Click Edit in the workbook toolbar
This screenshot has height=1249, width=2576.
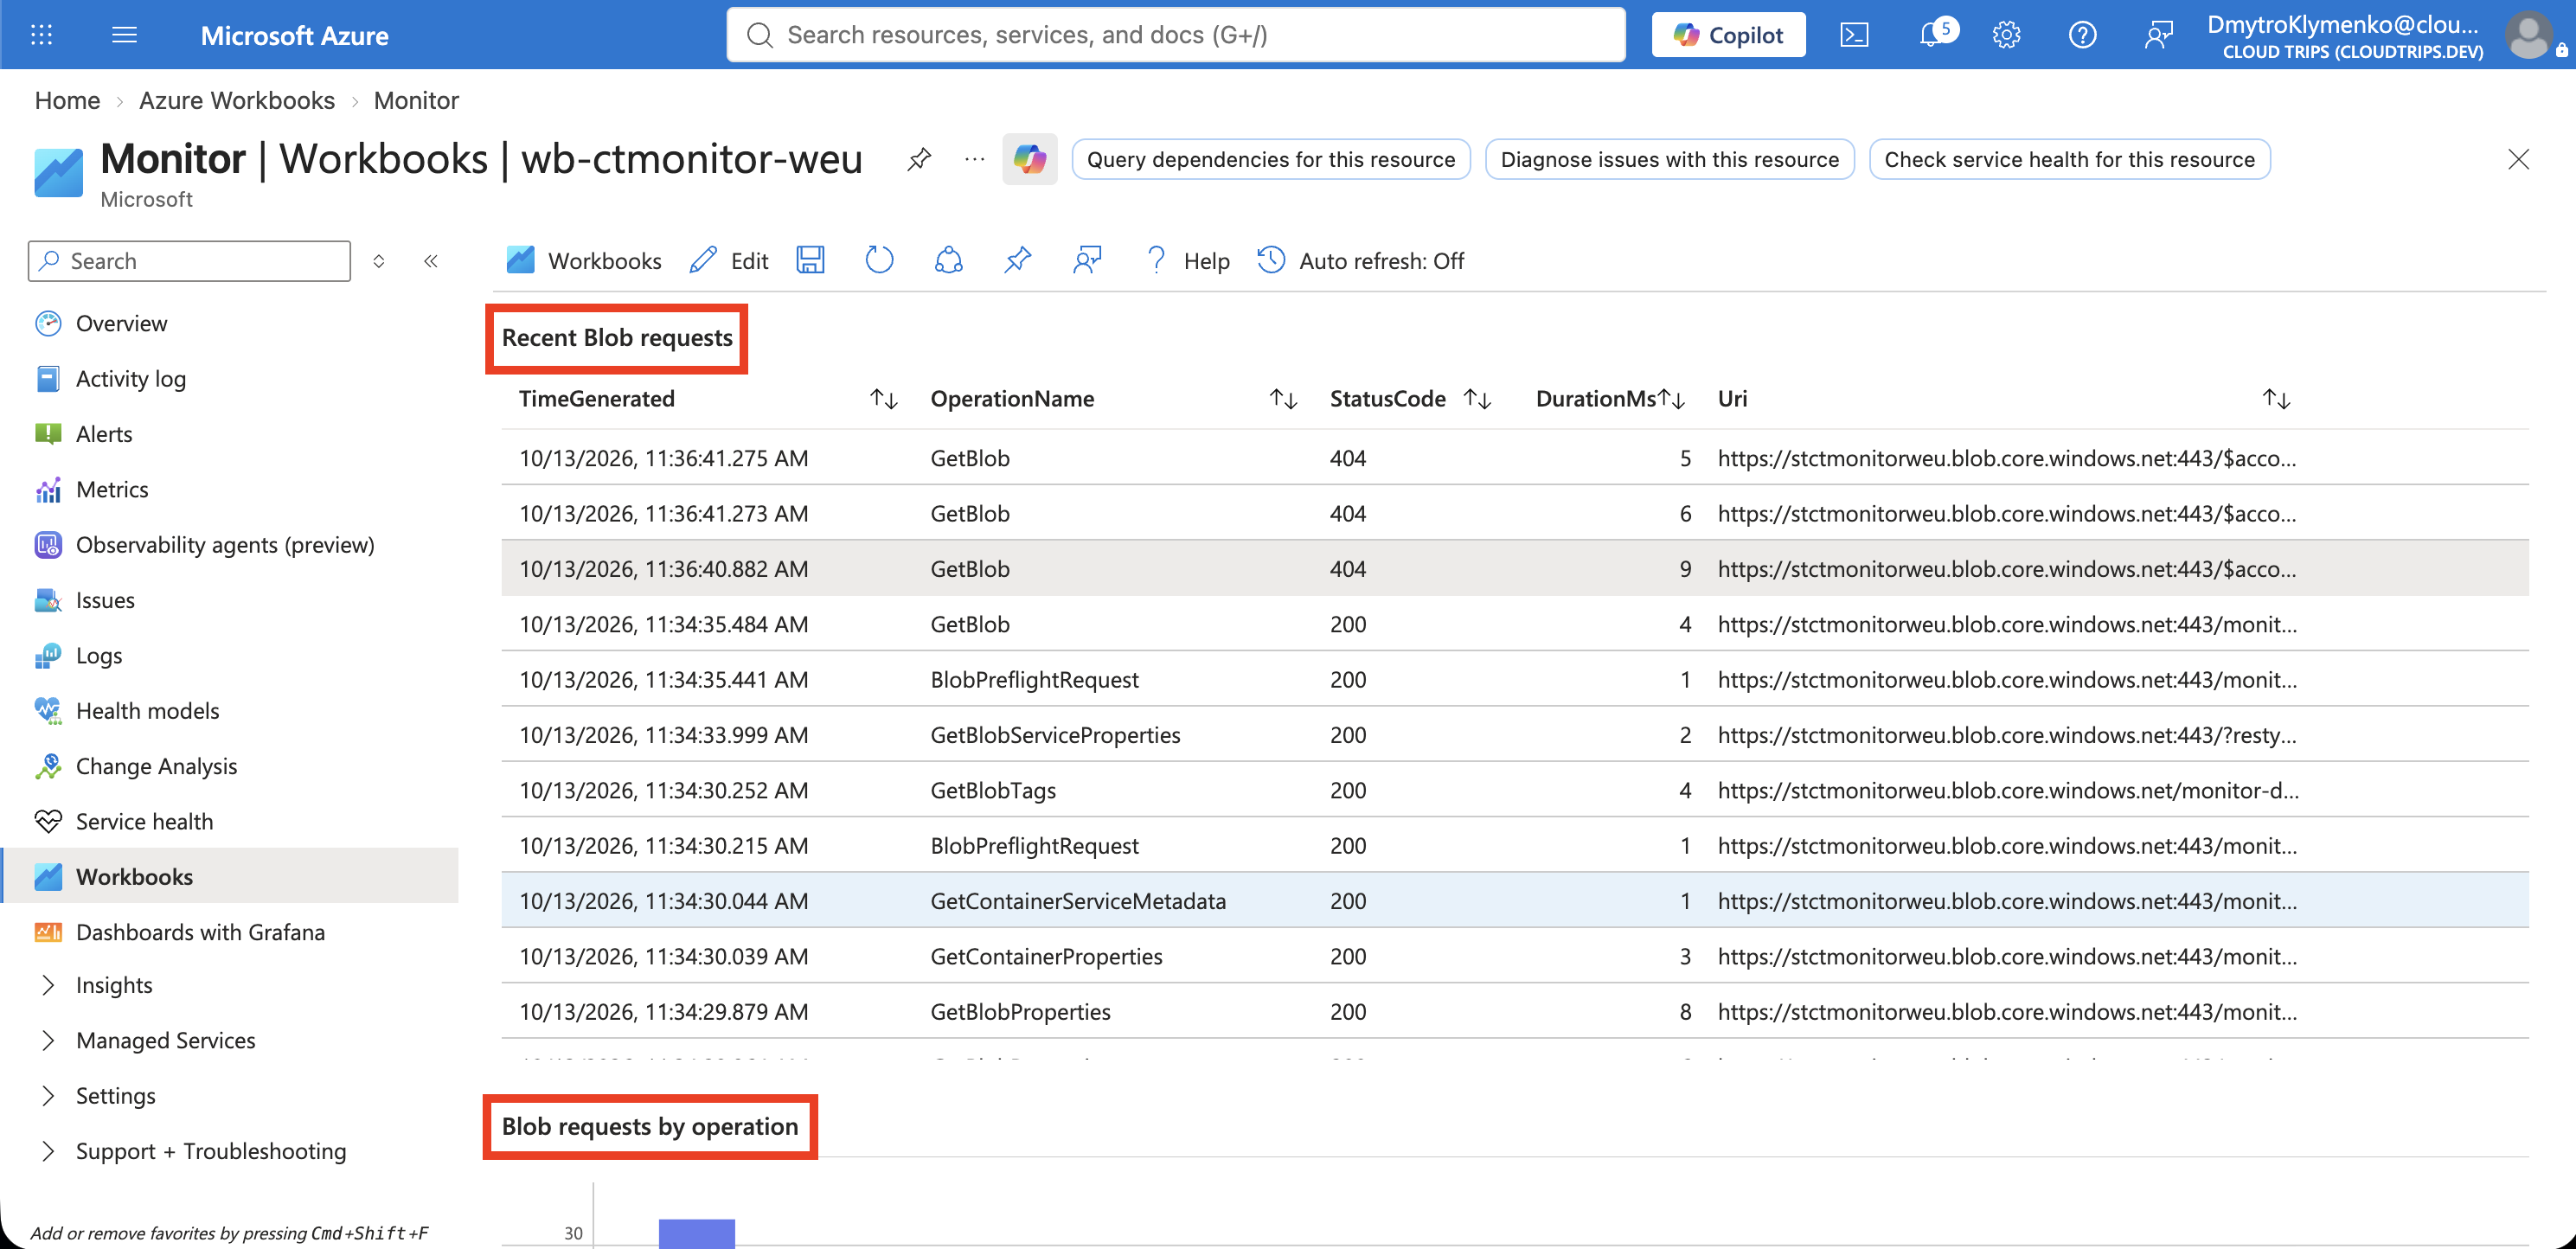tap(729, 260)
